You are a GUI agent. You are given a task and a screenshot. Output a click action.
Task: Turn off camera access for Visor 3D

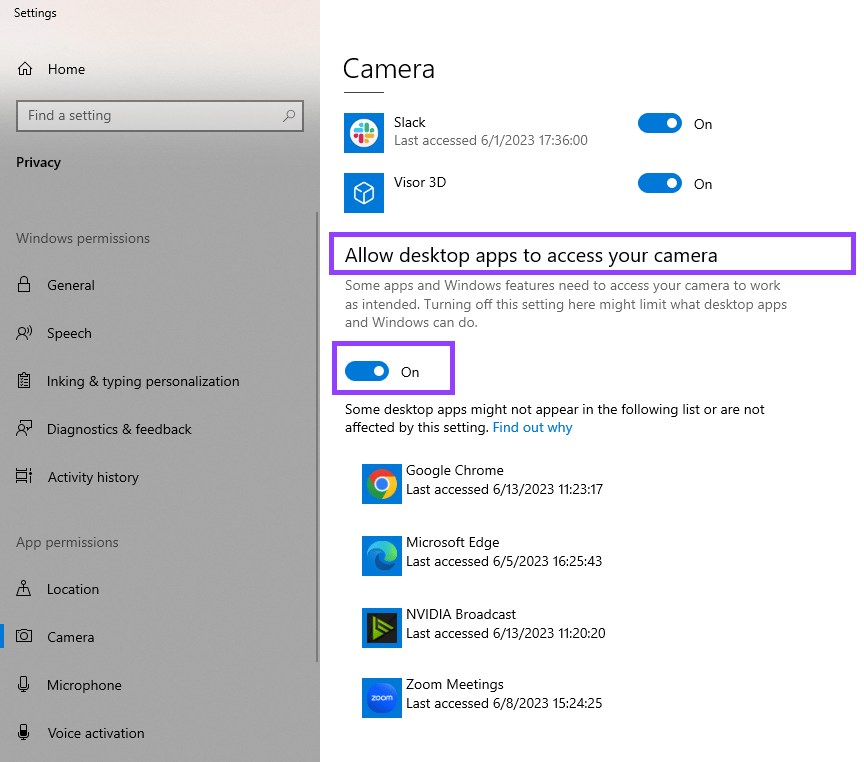(660, 183)
